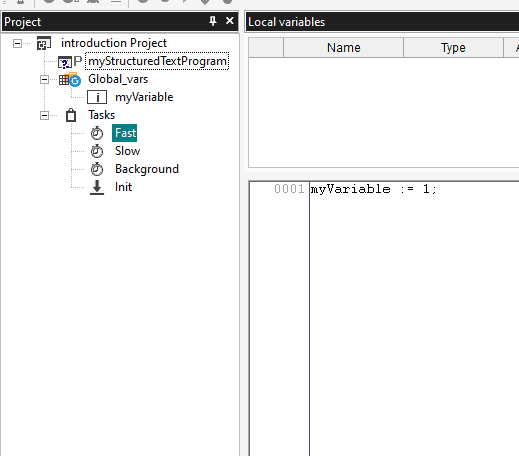Screen dimensions: 519x456
Task: Click the Background task stopwatch icon
Action: [x=97, y=169]
